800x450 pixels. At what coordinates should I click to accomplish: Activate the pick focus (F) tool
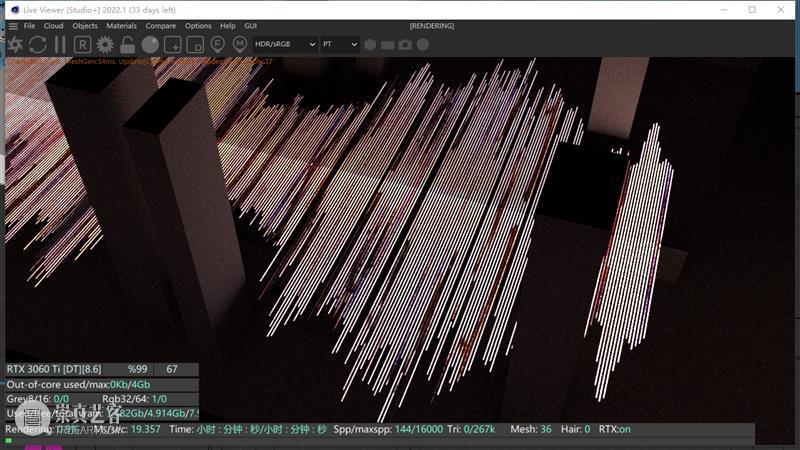pyautogui.click(x=218, y=45)
